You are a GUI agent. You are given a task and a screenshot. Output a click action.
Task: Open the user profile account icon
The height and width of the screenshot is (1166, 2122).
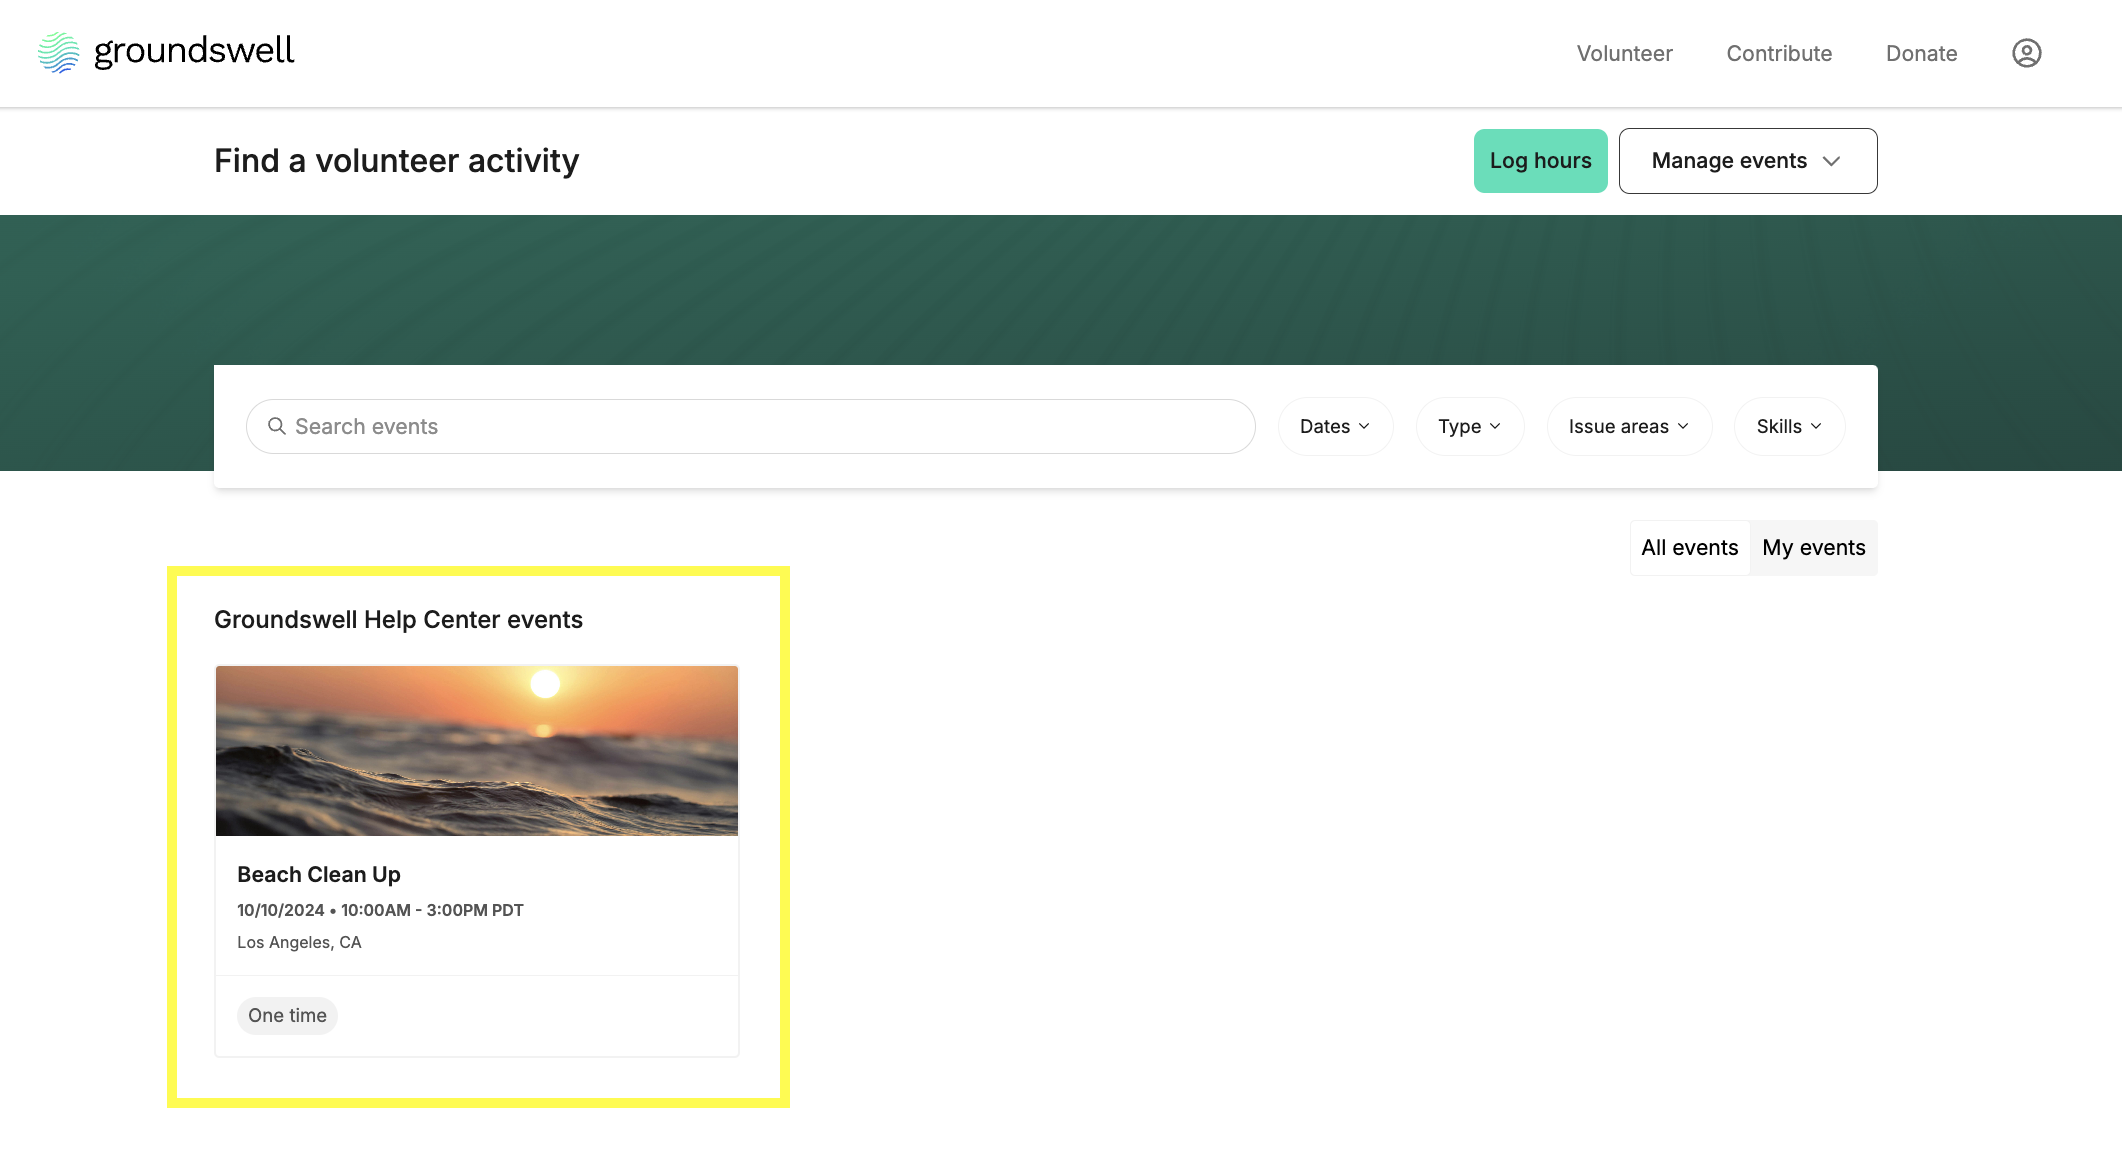[x=2026, y=53]
